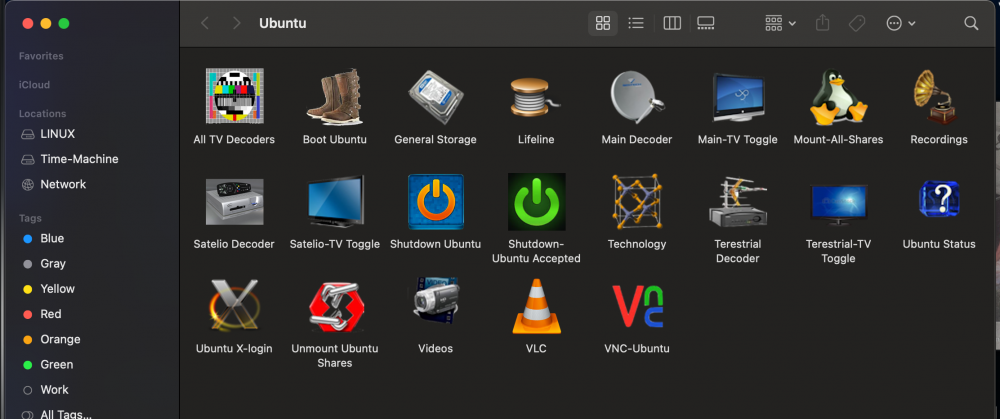Click the Ubuntu window title
Screen dimensions: 1000x419
(283, 24)
